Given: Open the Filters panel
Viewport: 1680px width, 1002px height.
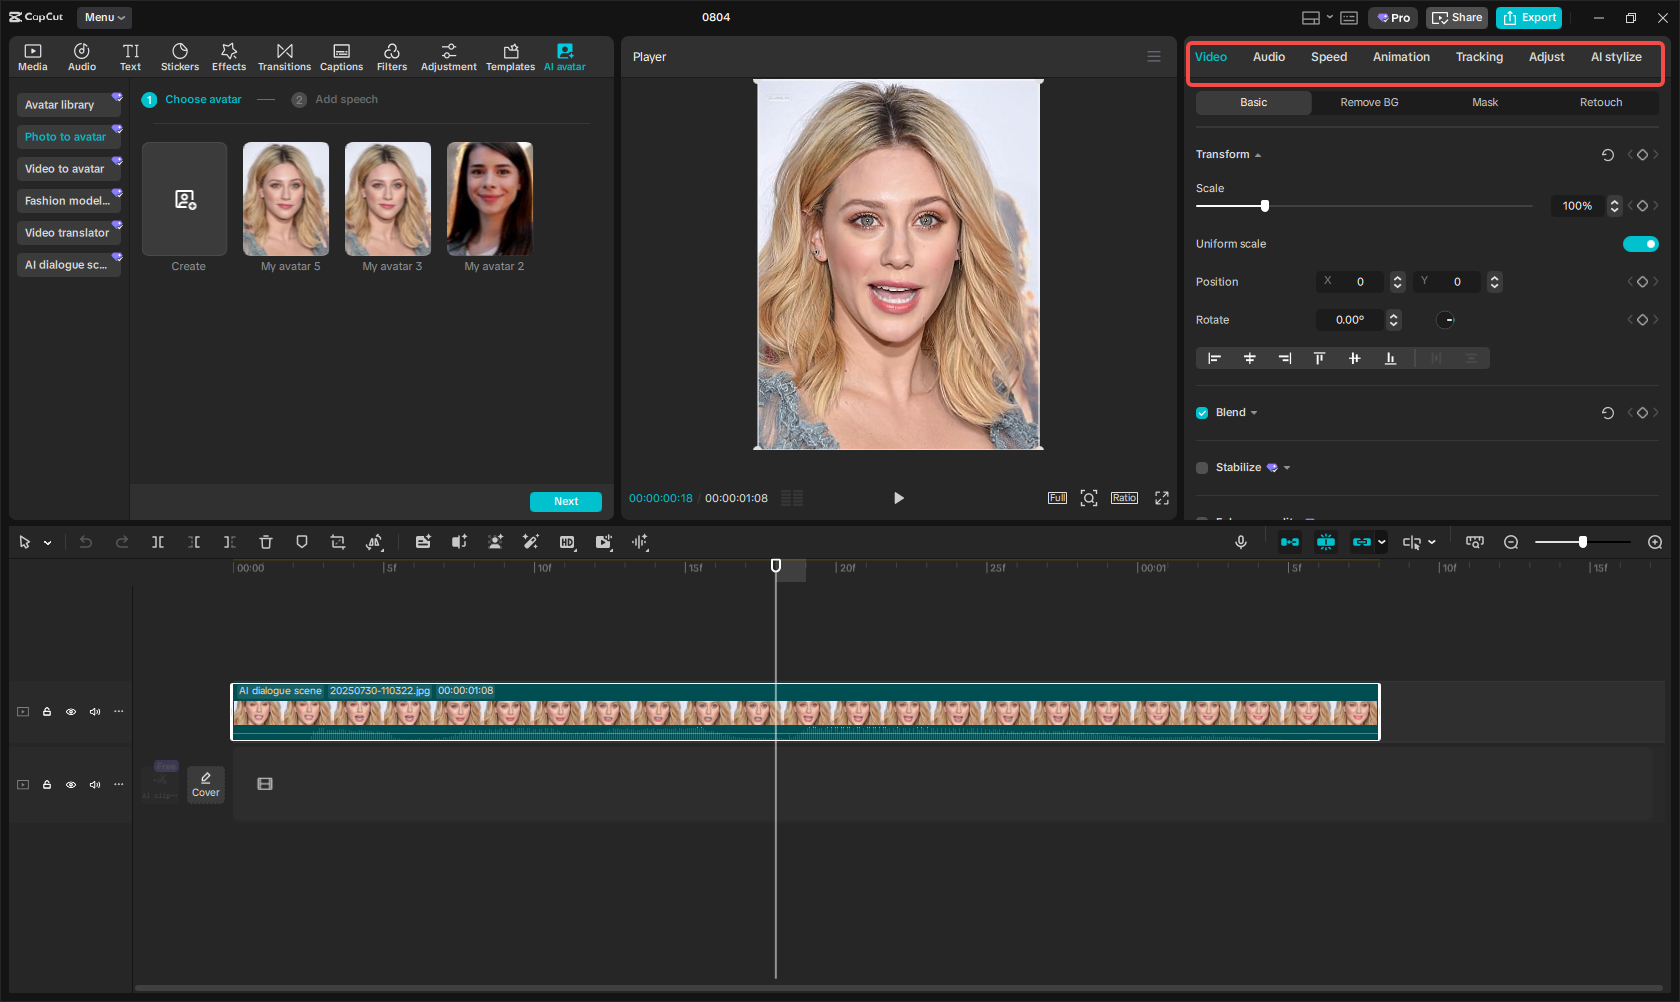Looking at the screenshot, I should [391, 56].
